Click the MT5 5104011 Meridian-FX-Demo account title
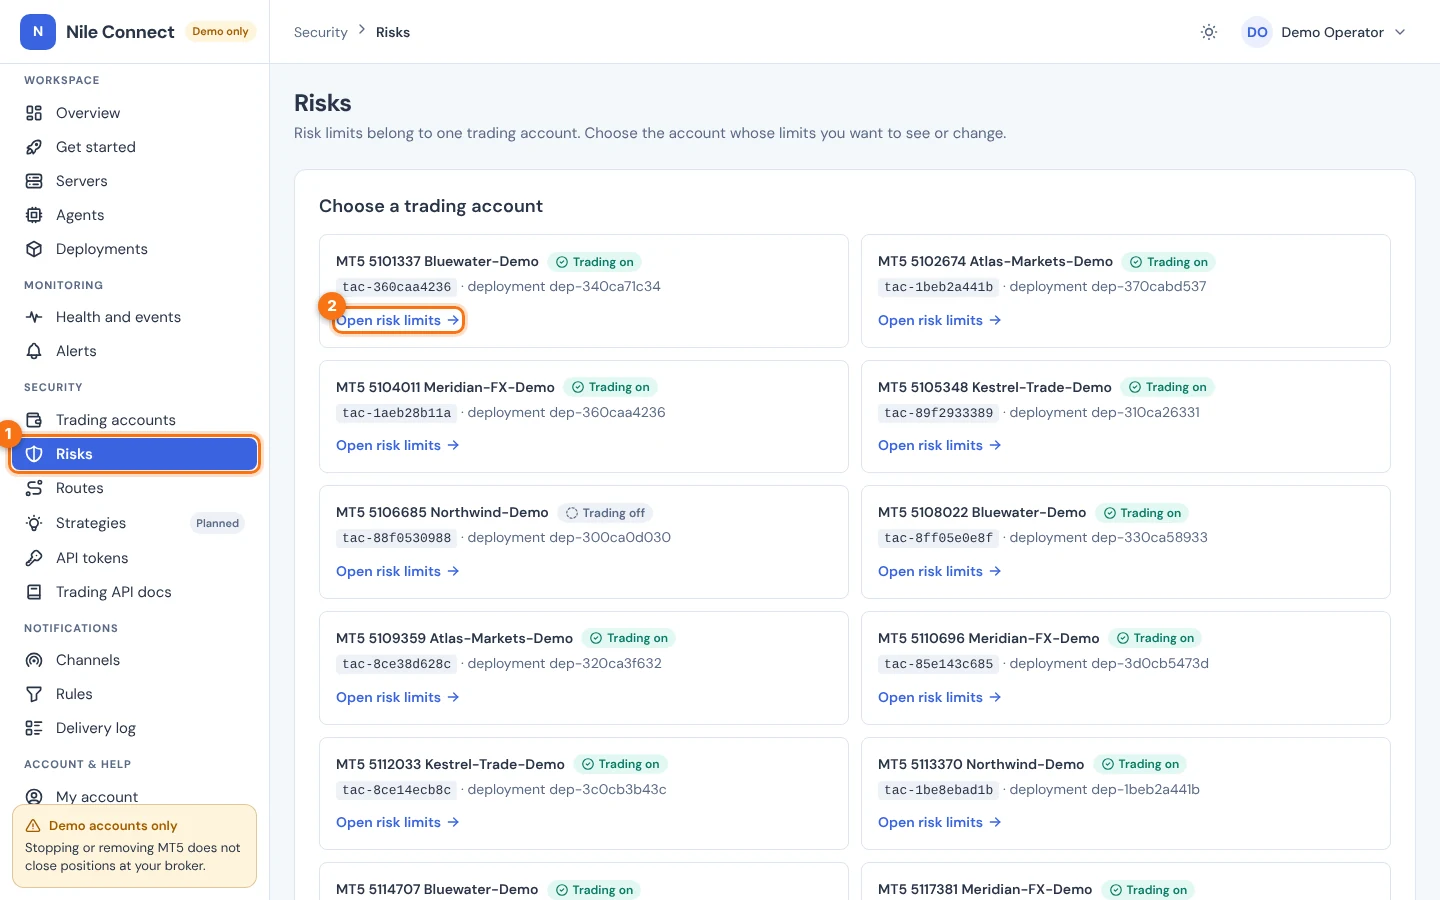The height and width of the screenshot is (900, 1440). [x=445, y=387]
